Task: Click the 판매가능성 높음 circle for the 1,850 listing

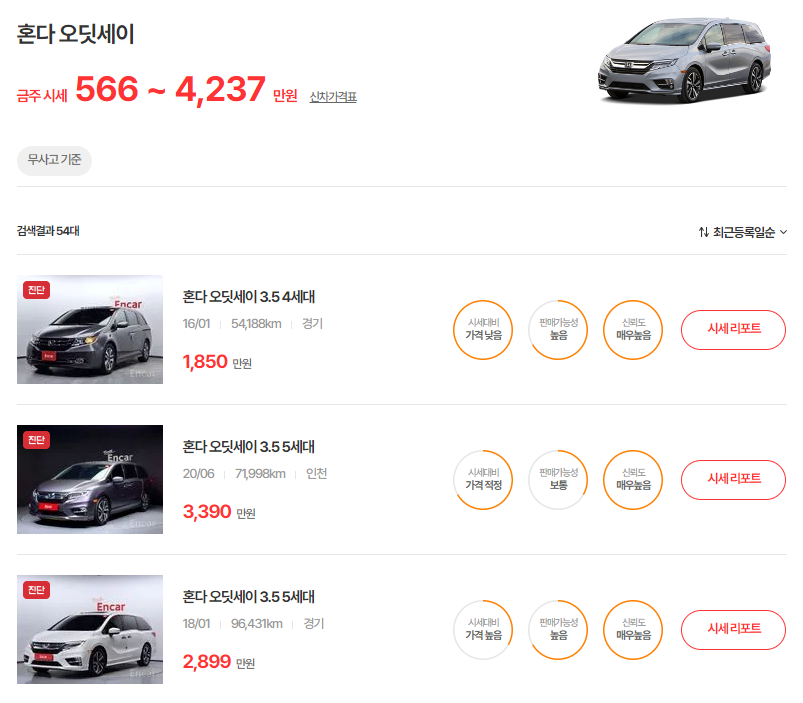Action: tap(558, 330)
